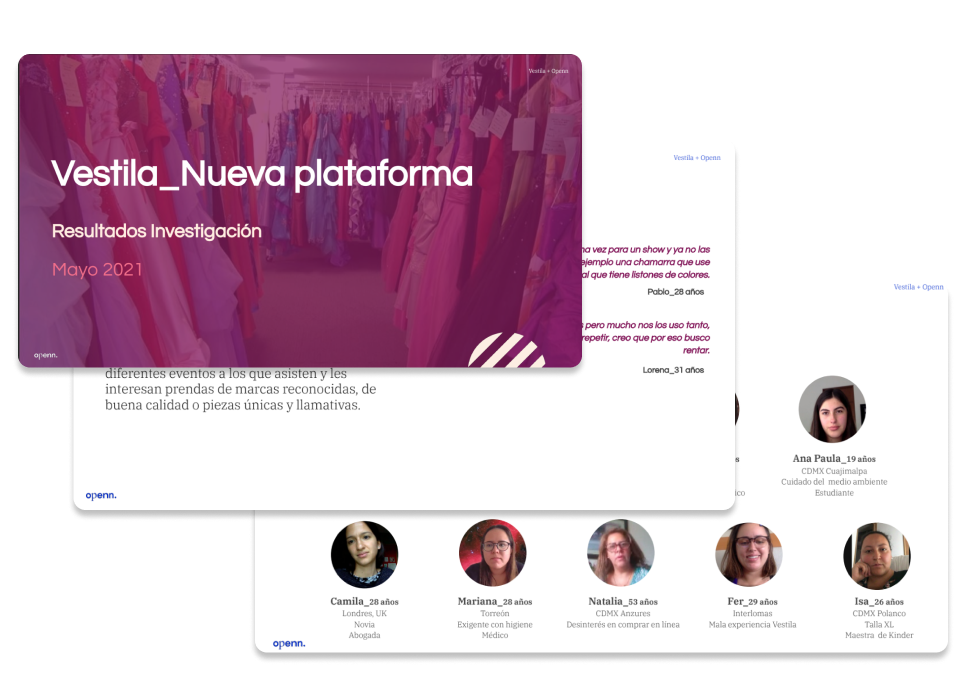Open Fer's profile photo

coord(749,555)
